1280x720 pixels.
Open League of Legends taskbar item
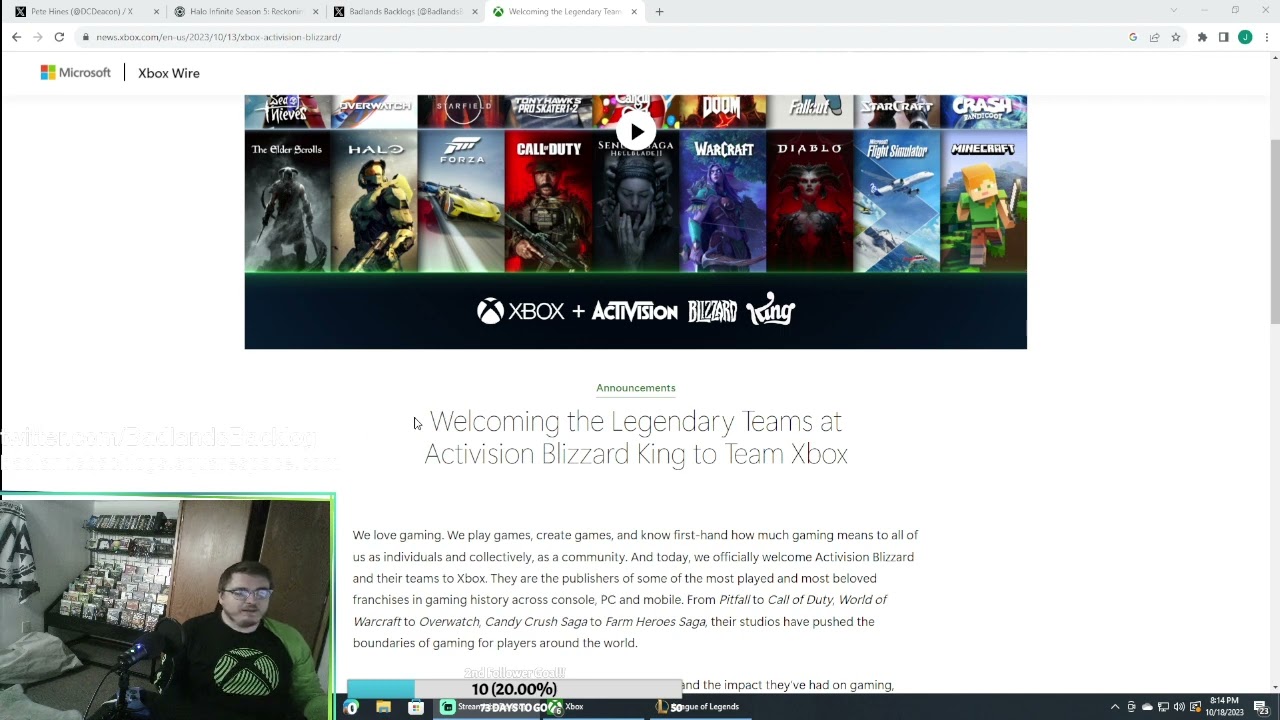pos(698,707)
